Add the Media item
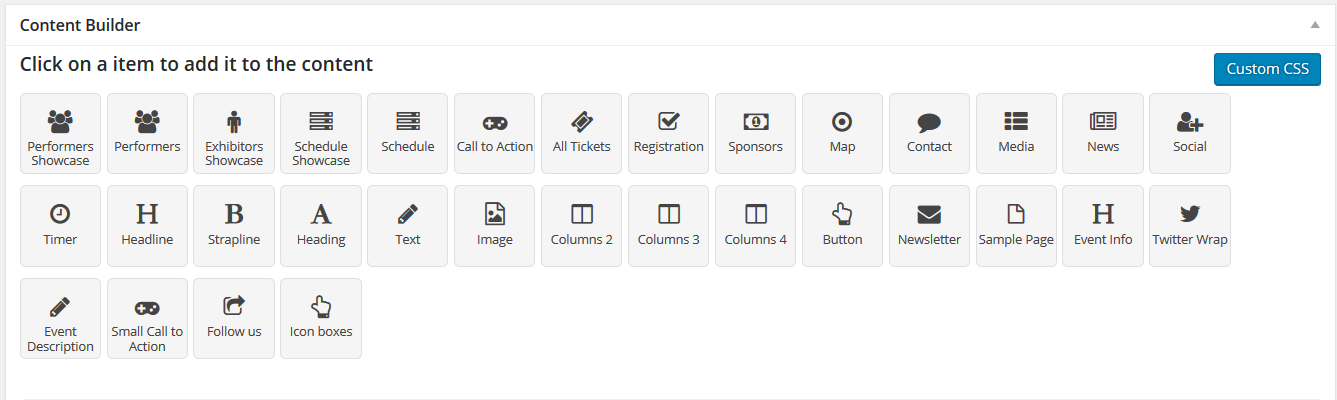 click(x=1016, y=133)
